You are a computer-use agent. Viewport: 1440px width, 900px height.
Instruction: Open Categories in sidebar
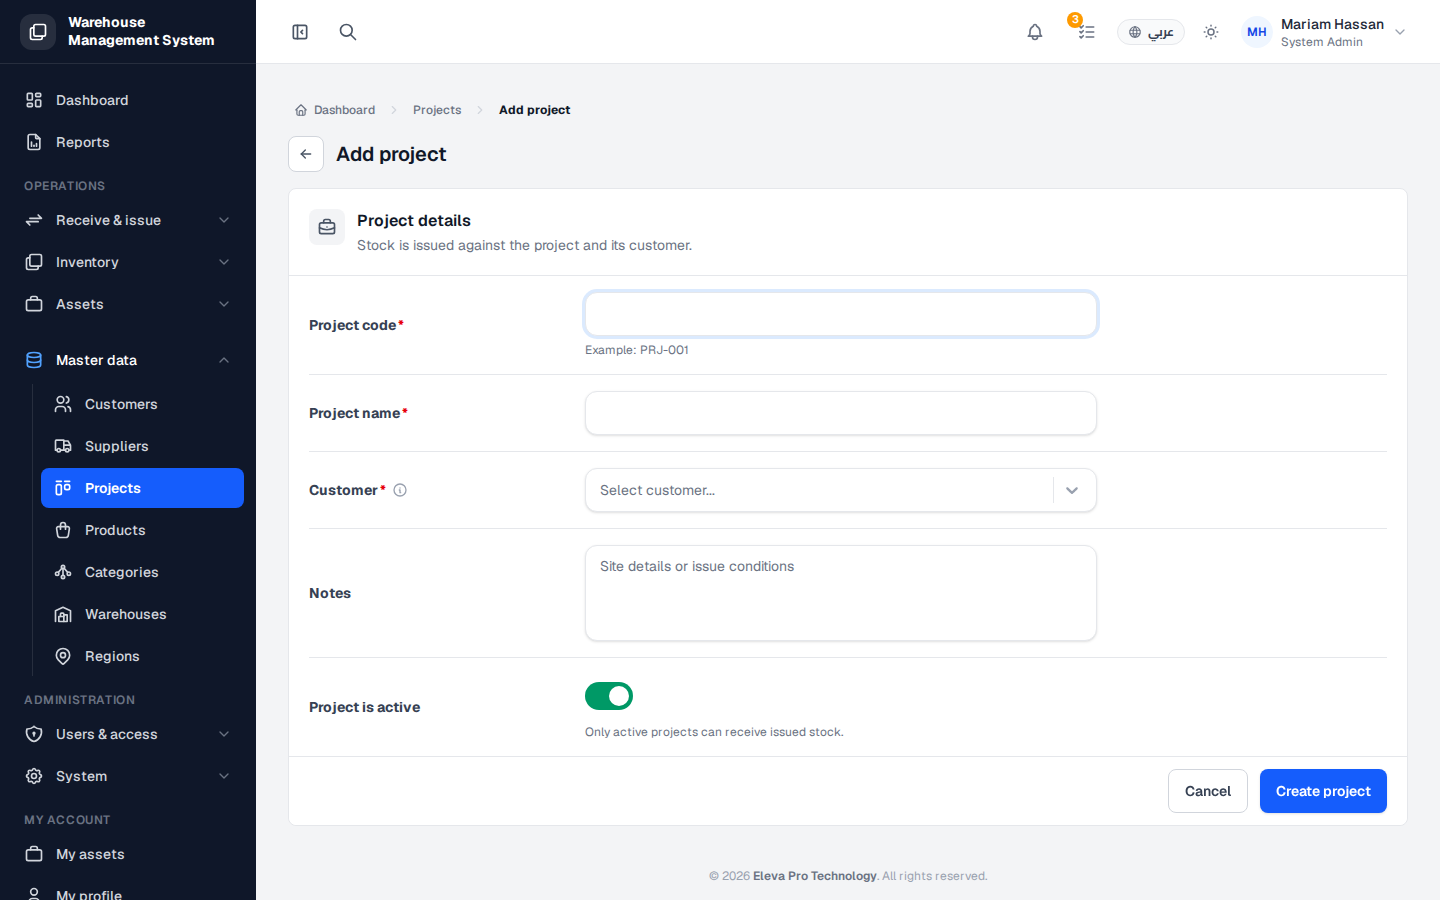click(142, 572)
